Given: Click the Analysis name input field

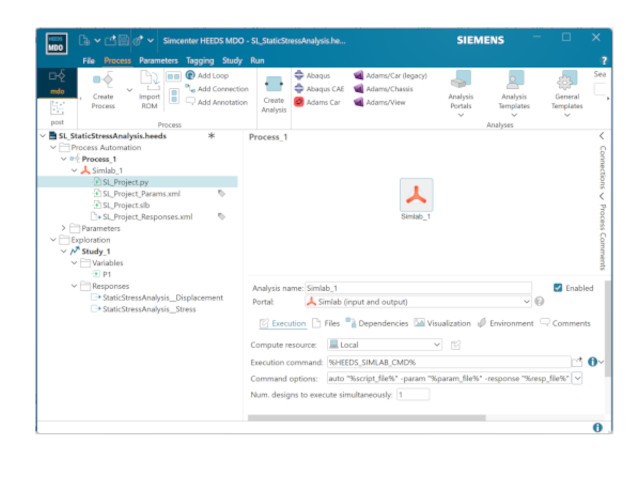Looking at the screenshot, I should click(x=418, y=288).
